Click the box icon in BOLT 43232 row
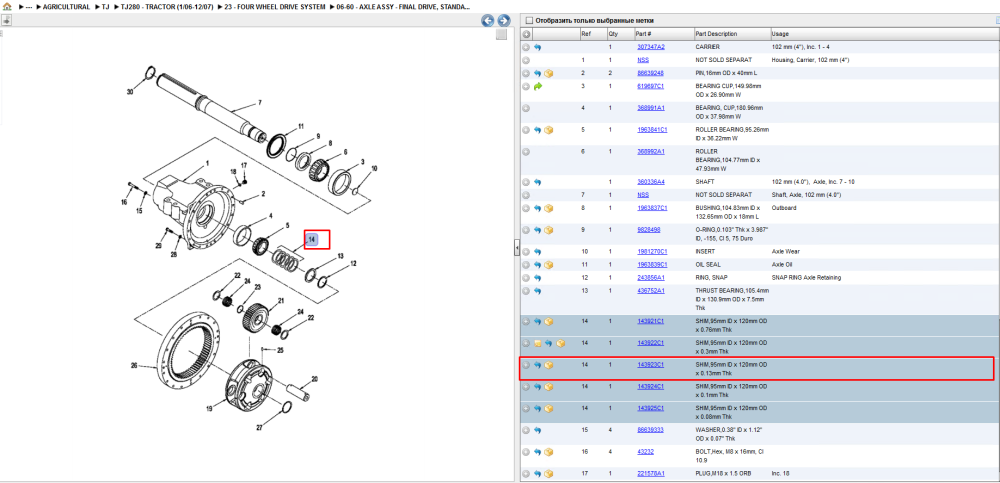Screen dimensions: 1000x483 (x=549, y=452)
